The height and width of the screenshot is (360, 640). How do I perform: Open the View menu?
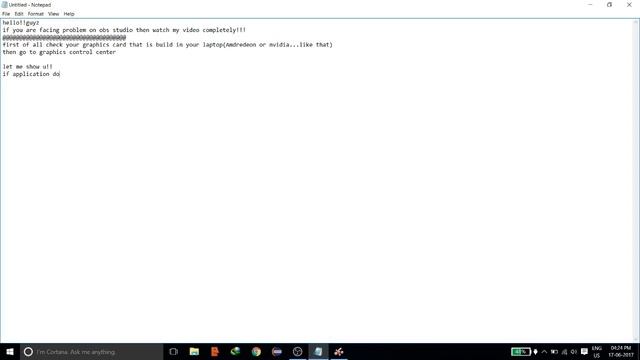click(x=53, y=14)
